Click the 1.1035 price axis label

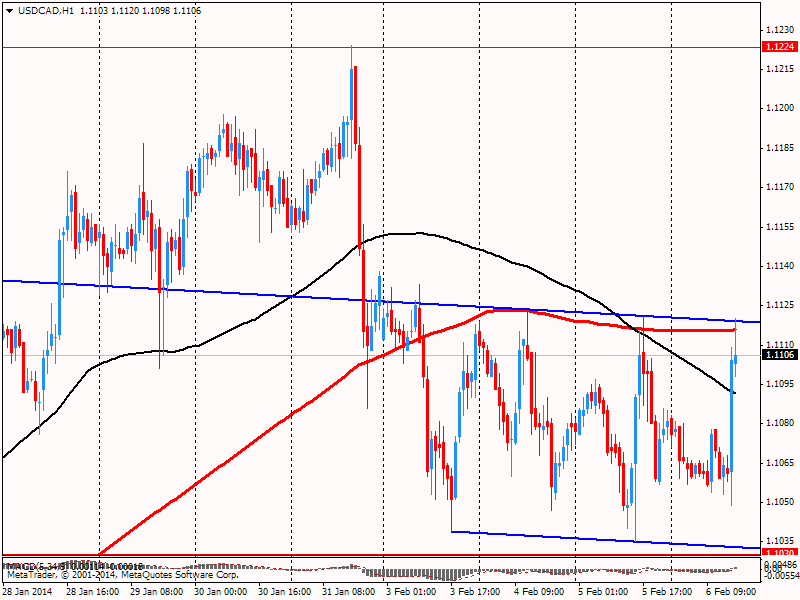[x=780, y=541]
